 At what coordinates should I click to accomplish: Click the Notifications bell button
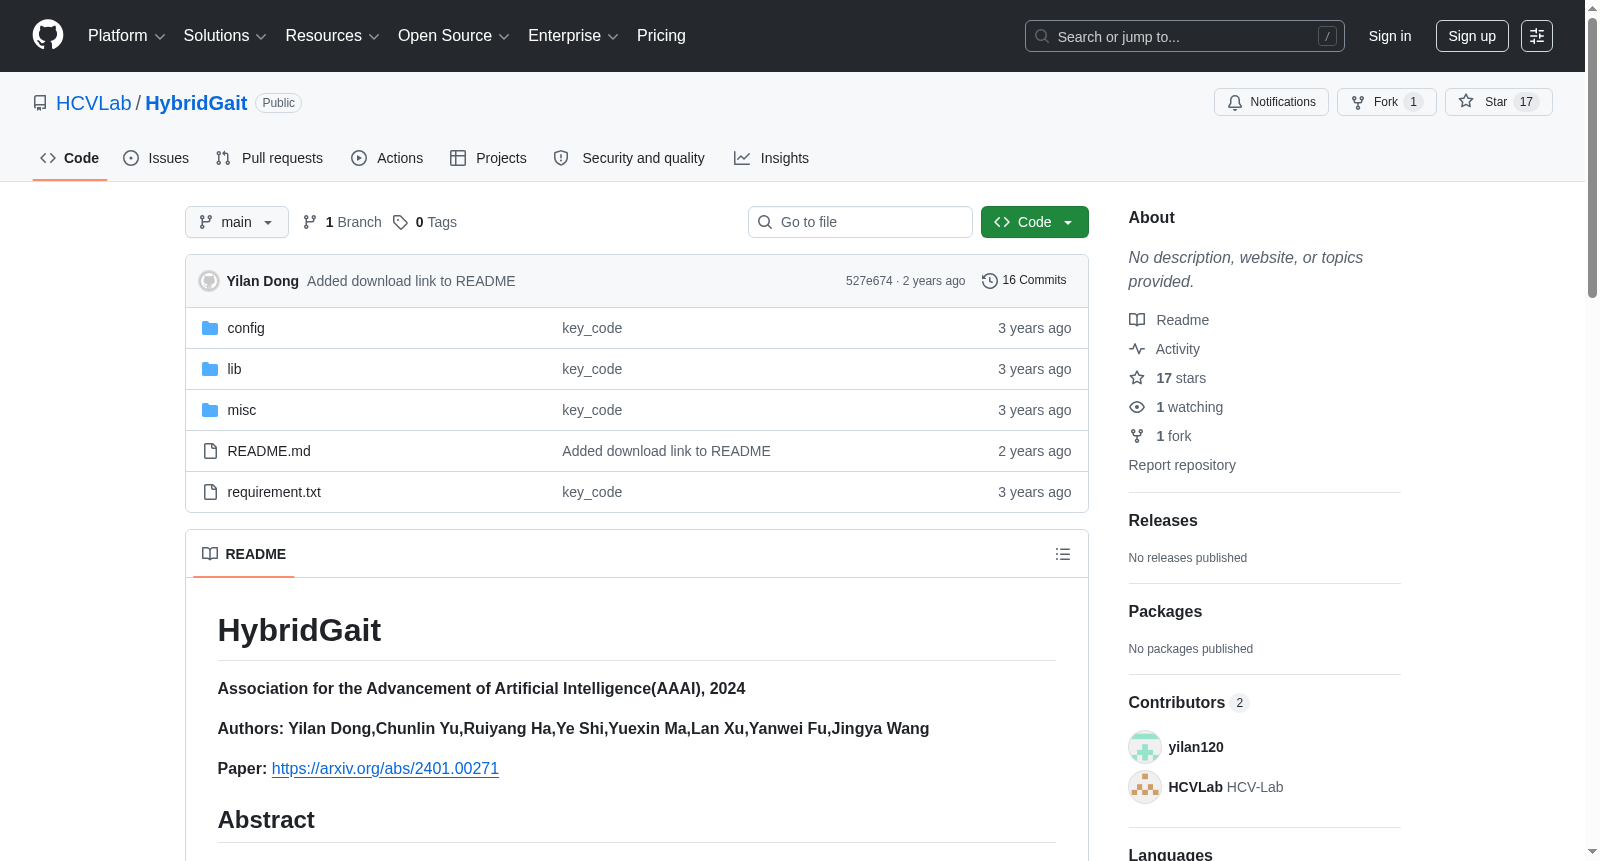coord(1271,102)
